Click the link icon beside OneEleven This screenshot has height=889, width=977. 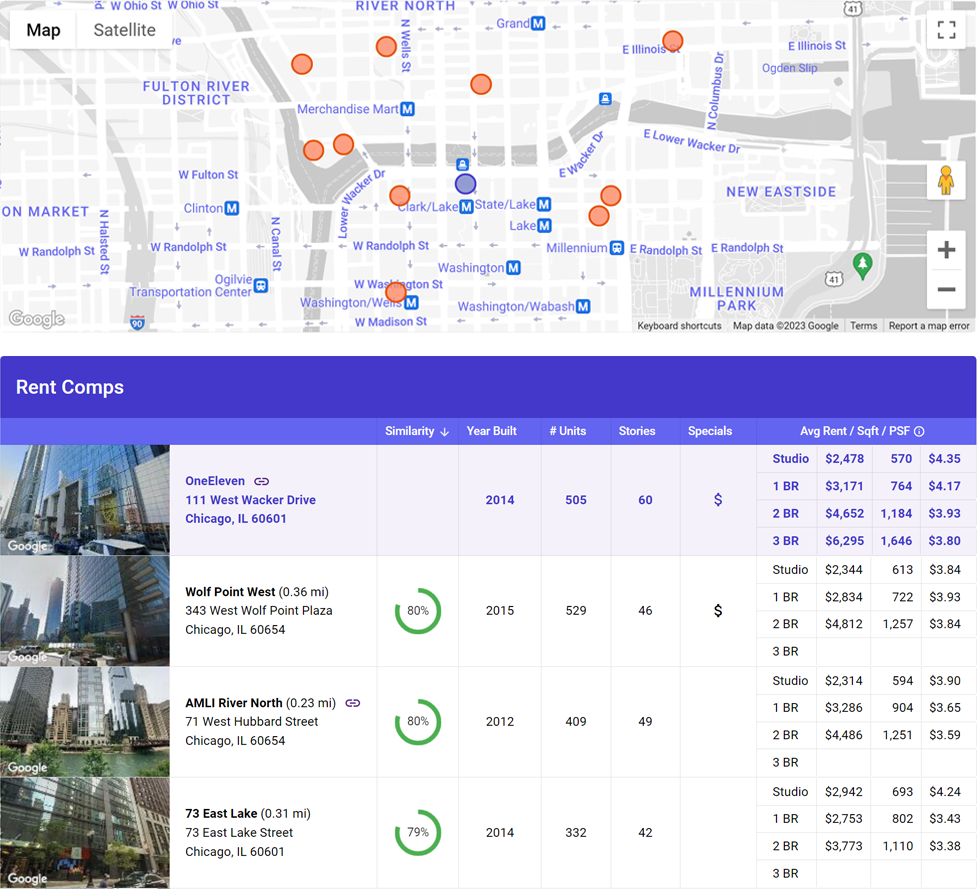pyautogui.click(x=261, y=480)
